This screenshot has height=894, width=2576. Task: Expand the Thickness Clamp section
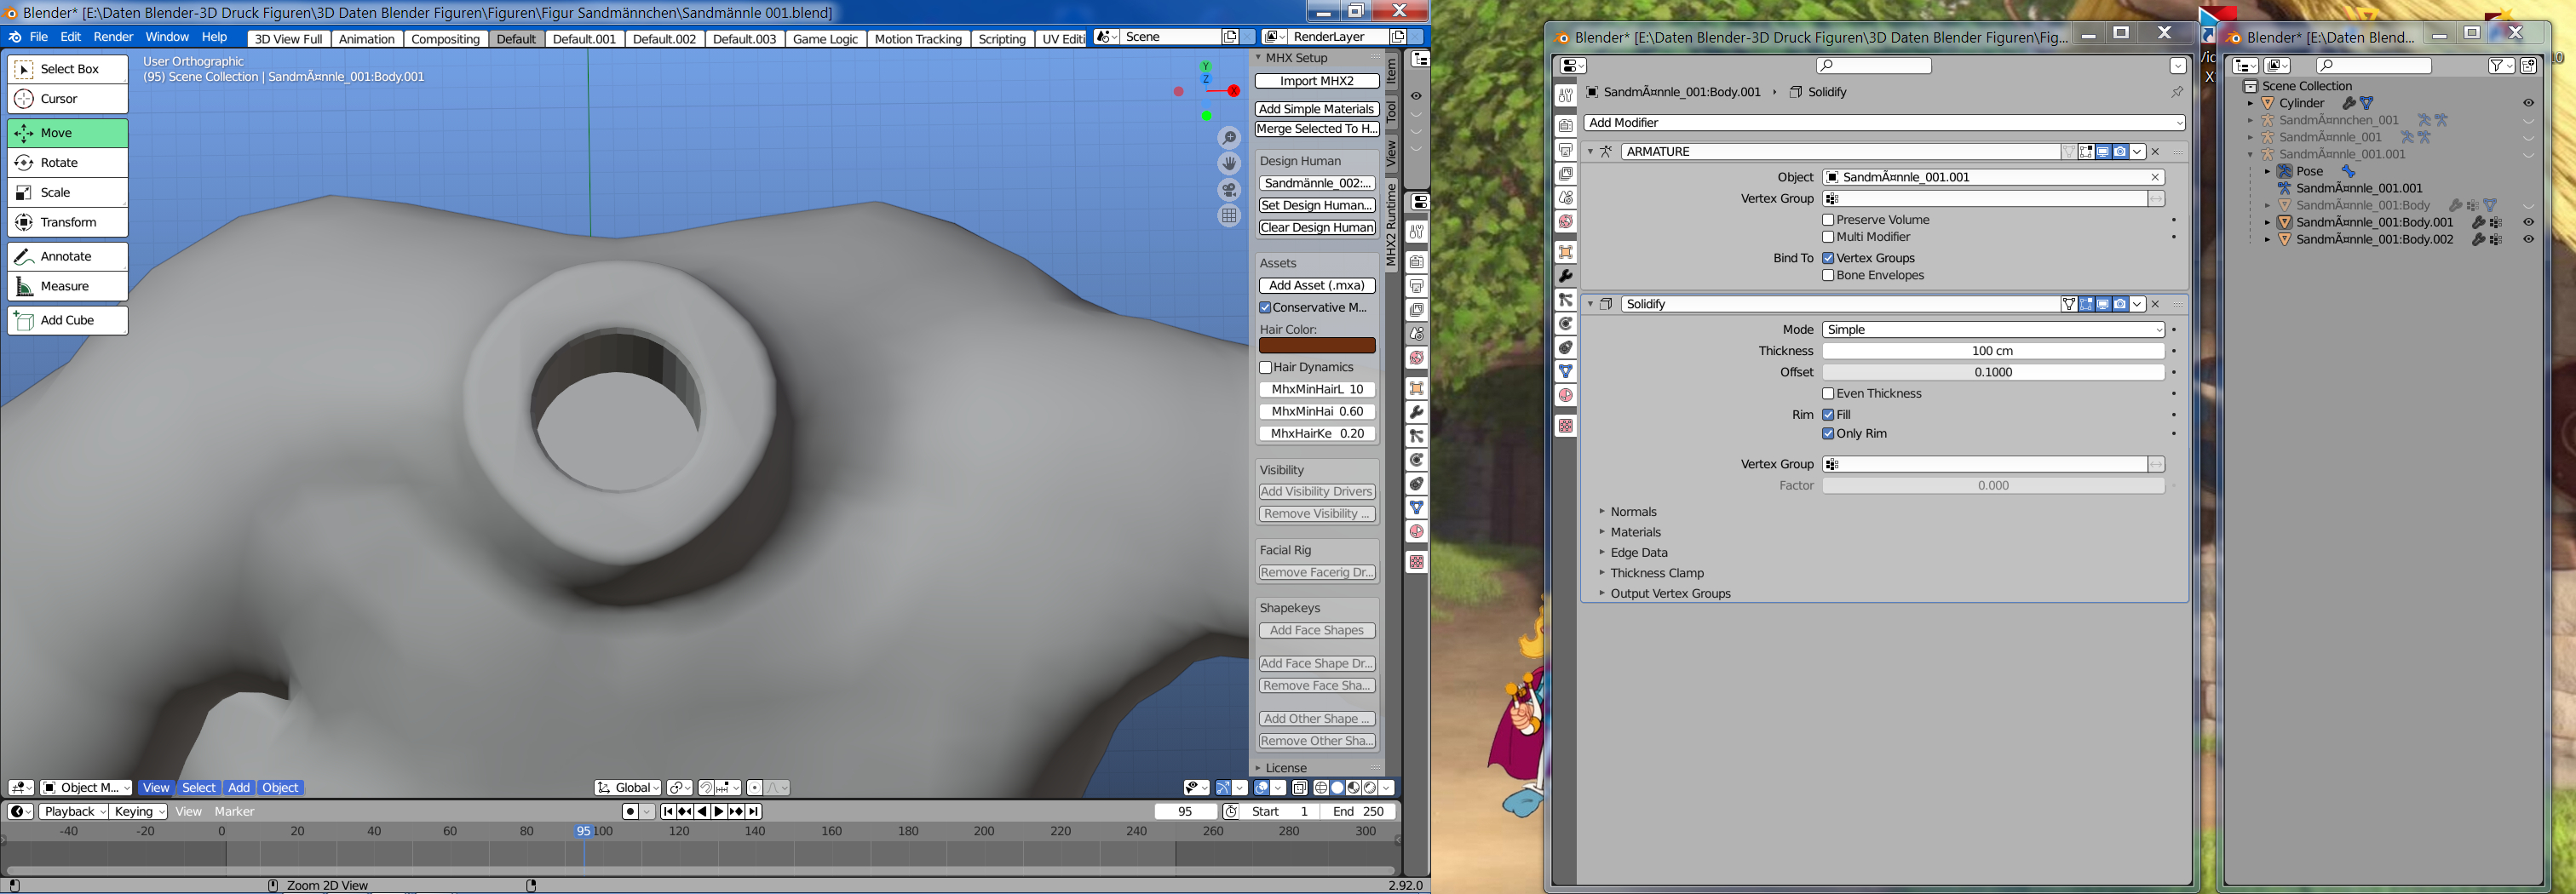pyautogui.click(x=1656, y=573)
